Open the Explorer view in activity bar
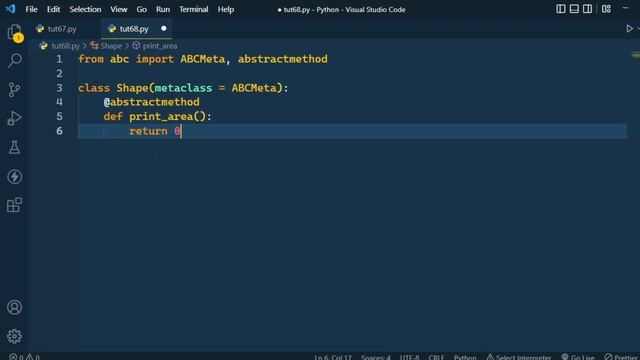 [x=15, y=32]
